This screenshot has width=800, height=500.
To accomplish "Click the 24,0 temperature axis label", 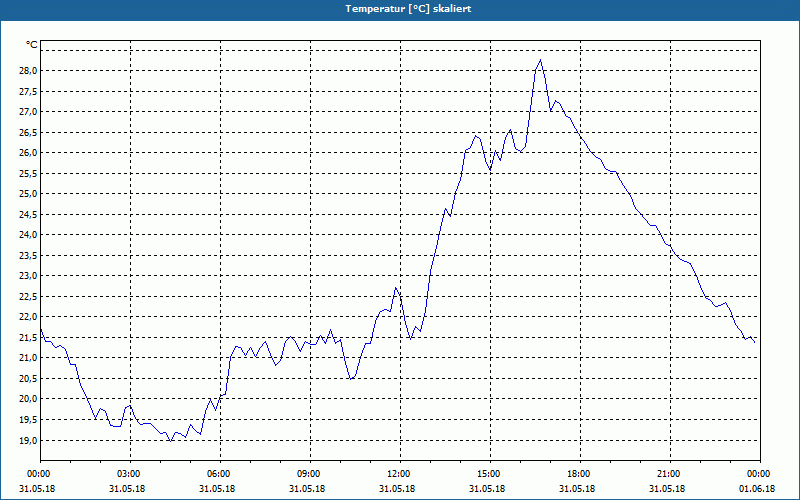I will tap(29, 235).
